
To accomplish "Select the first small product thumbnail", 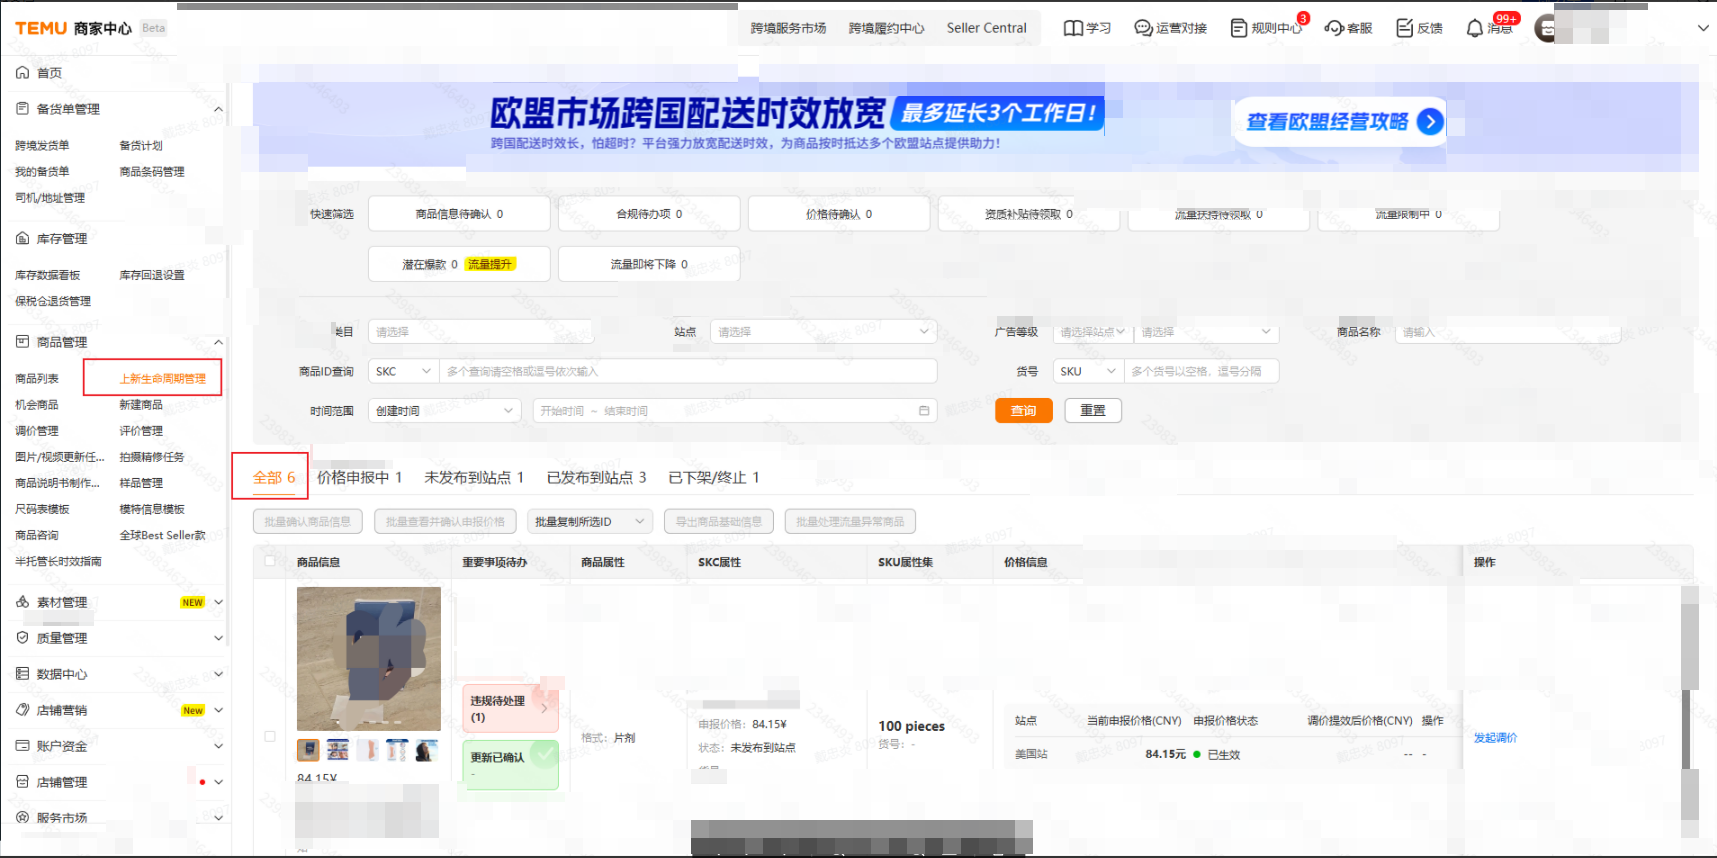I will [308, 750].
